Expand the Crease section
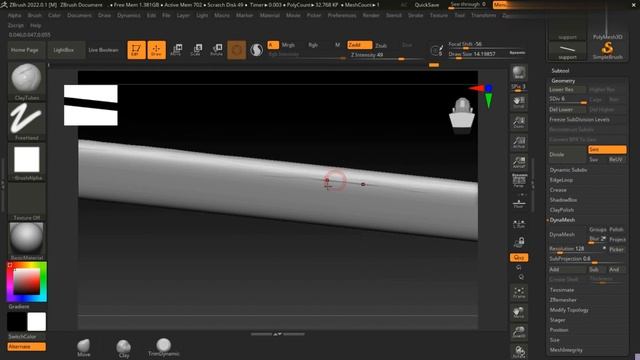 pyautogui.click(x=558, y=190)
